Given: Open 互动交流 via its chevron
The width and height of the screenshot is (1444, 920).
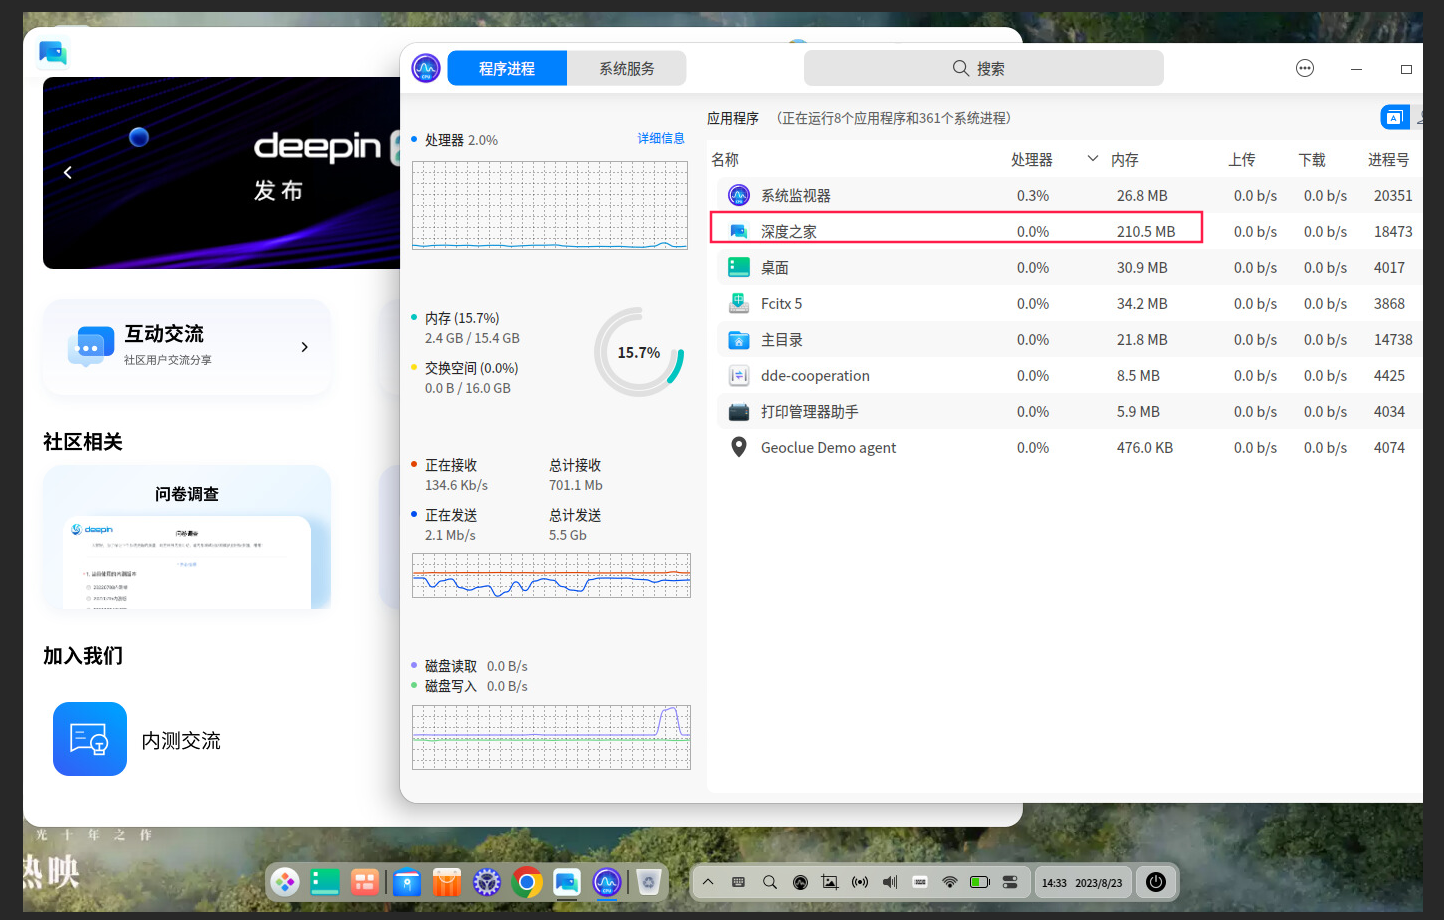Looking at the screenshot, I should coord(305,346).
